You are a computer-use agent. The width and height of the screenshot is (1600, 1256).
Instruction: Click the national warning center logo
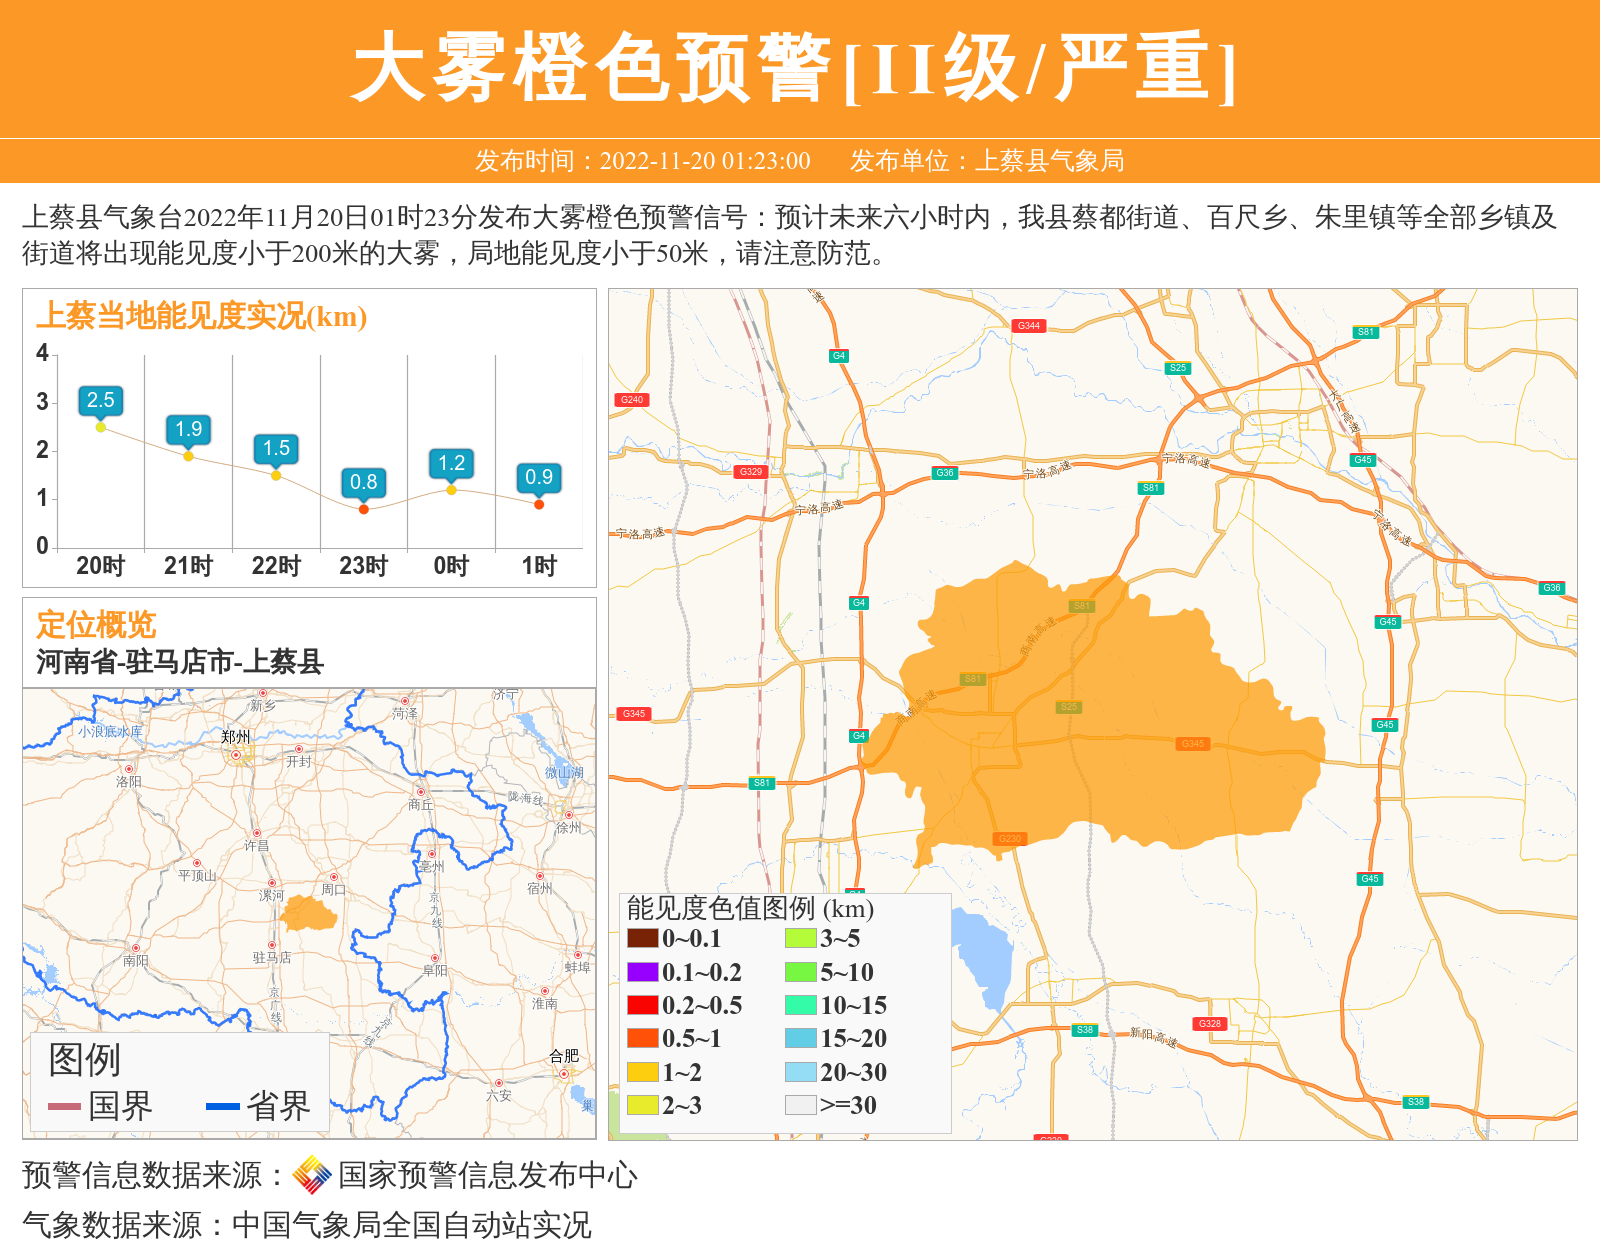[x=312, y=1175]
